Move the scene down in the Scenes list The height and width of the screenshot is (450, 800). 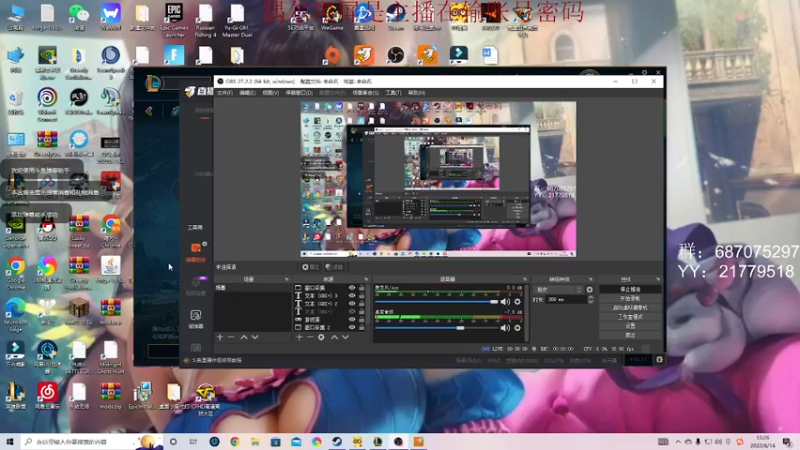coord(255,337)
